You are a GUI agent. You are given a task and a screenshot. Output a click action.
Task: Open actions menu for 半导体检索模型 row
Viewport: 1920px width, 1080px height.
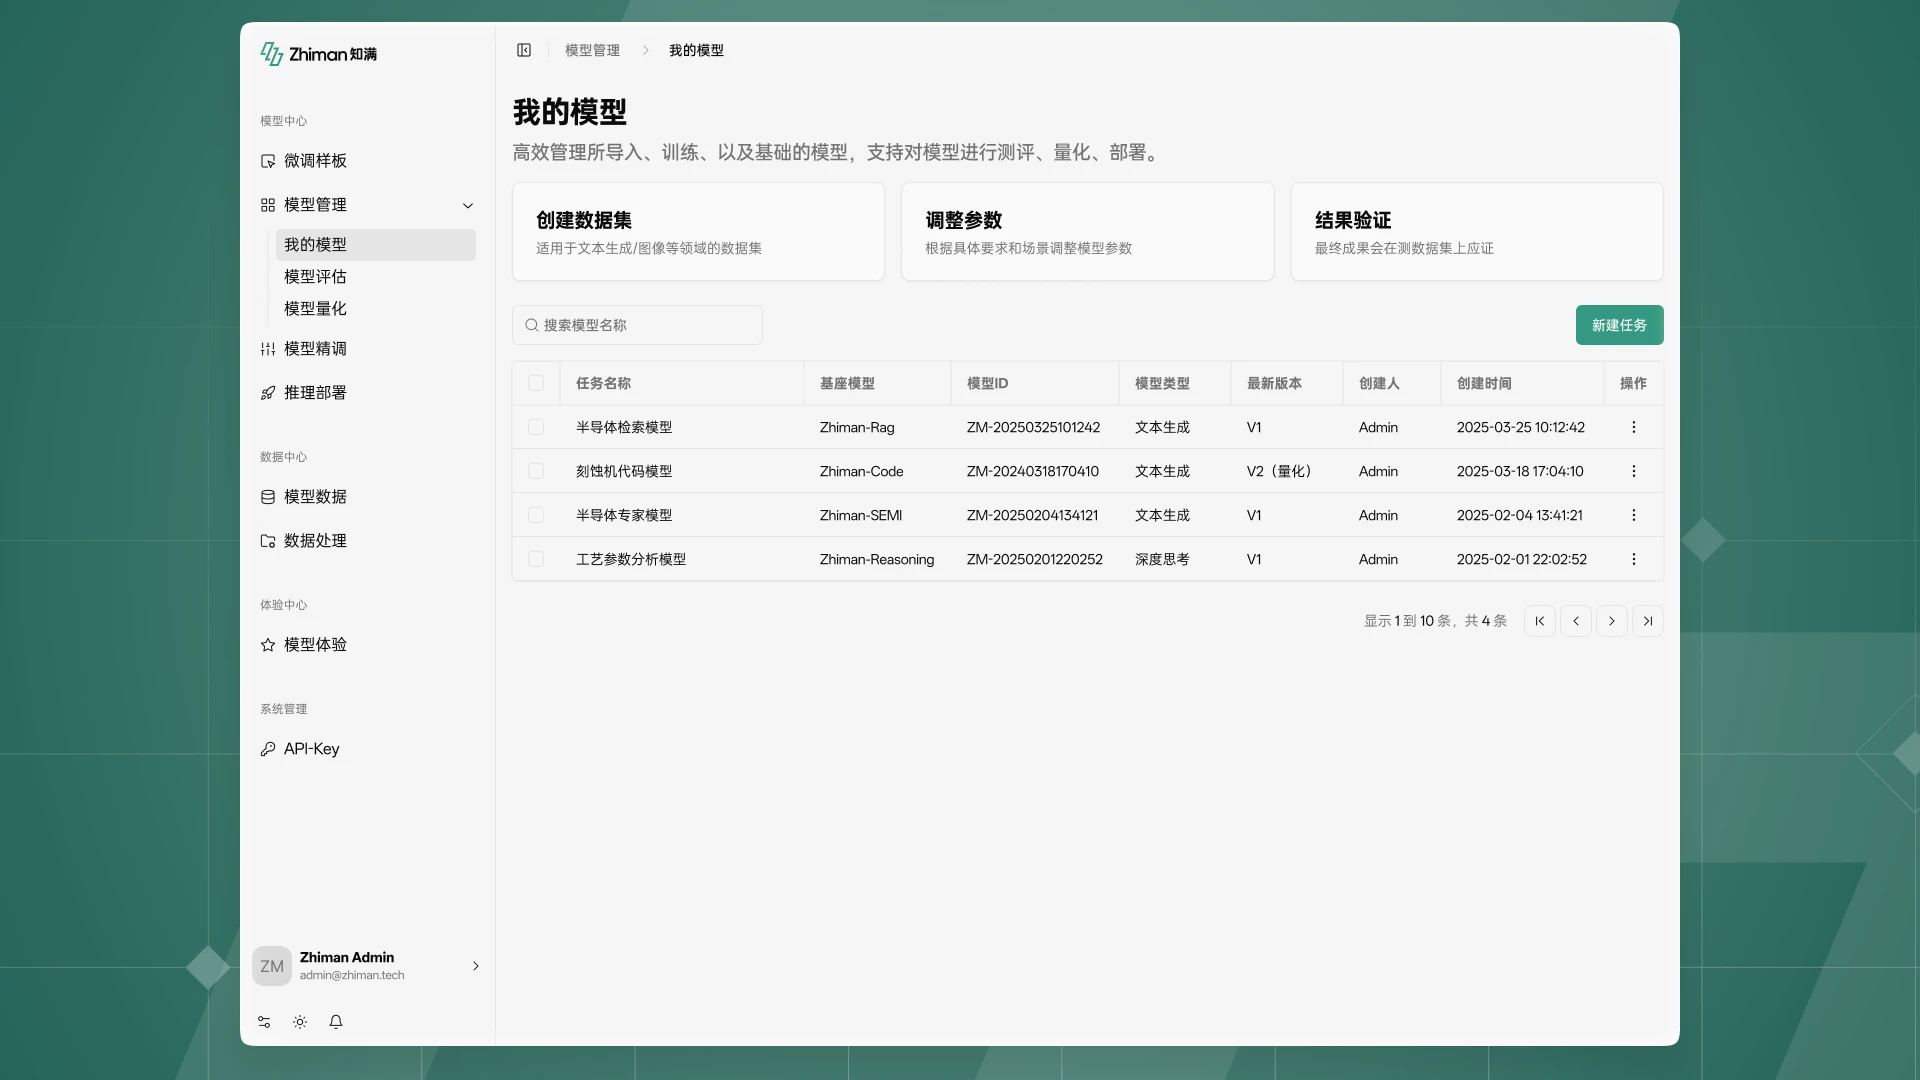coord(1634,427)
